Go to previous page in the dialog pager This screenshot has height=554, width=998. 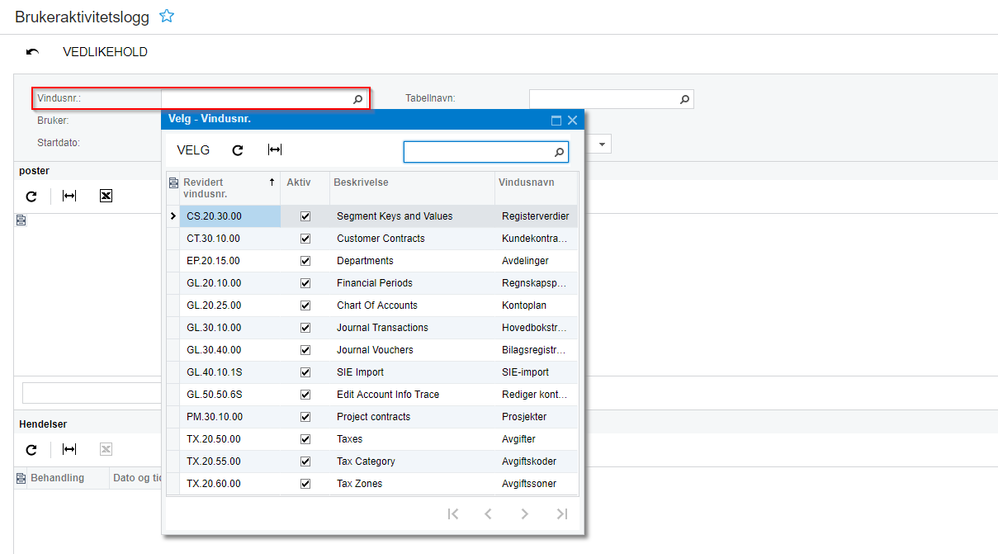tap(488, 514)
